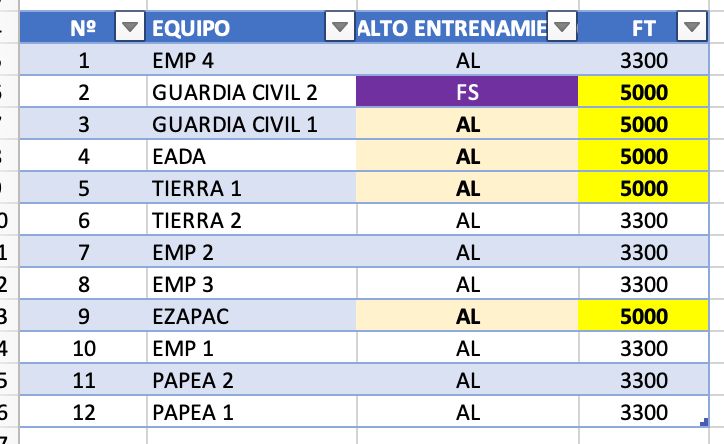The image size is (724, 444).
Task: Open the Nº column filter dropdown
Action: (x=130, y=29)
